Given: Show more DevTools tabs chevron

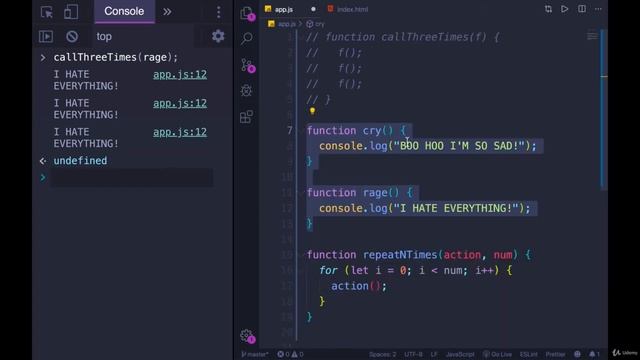Looking at the screenshot, I should (x=167, y=12).
